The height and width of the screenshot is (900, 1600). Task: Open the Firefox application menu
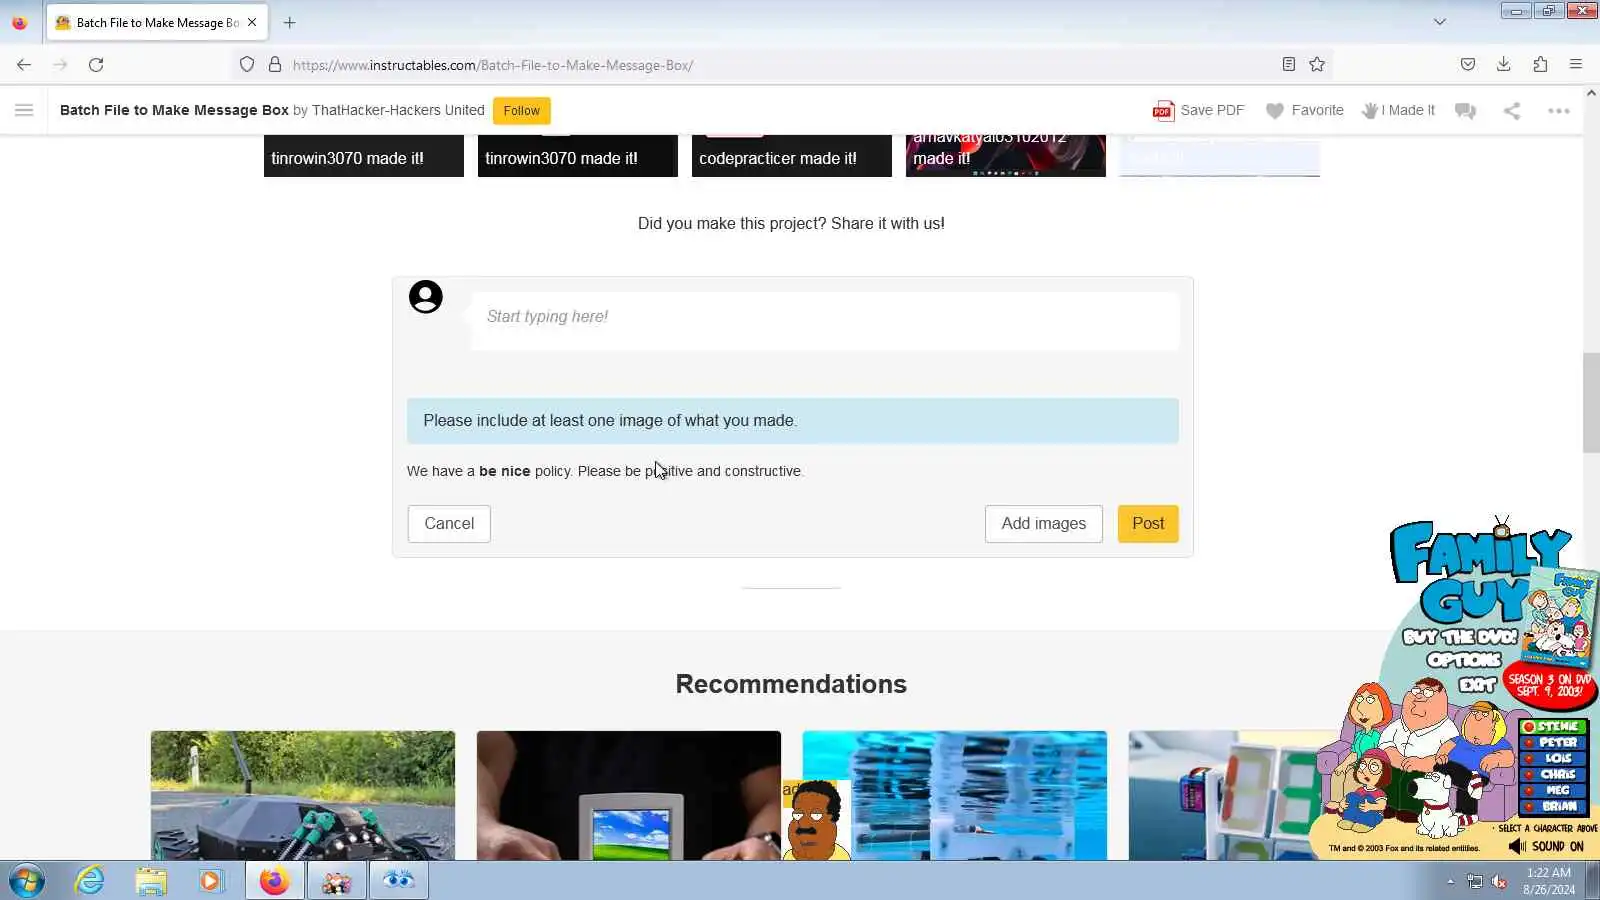(1576, 65)
